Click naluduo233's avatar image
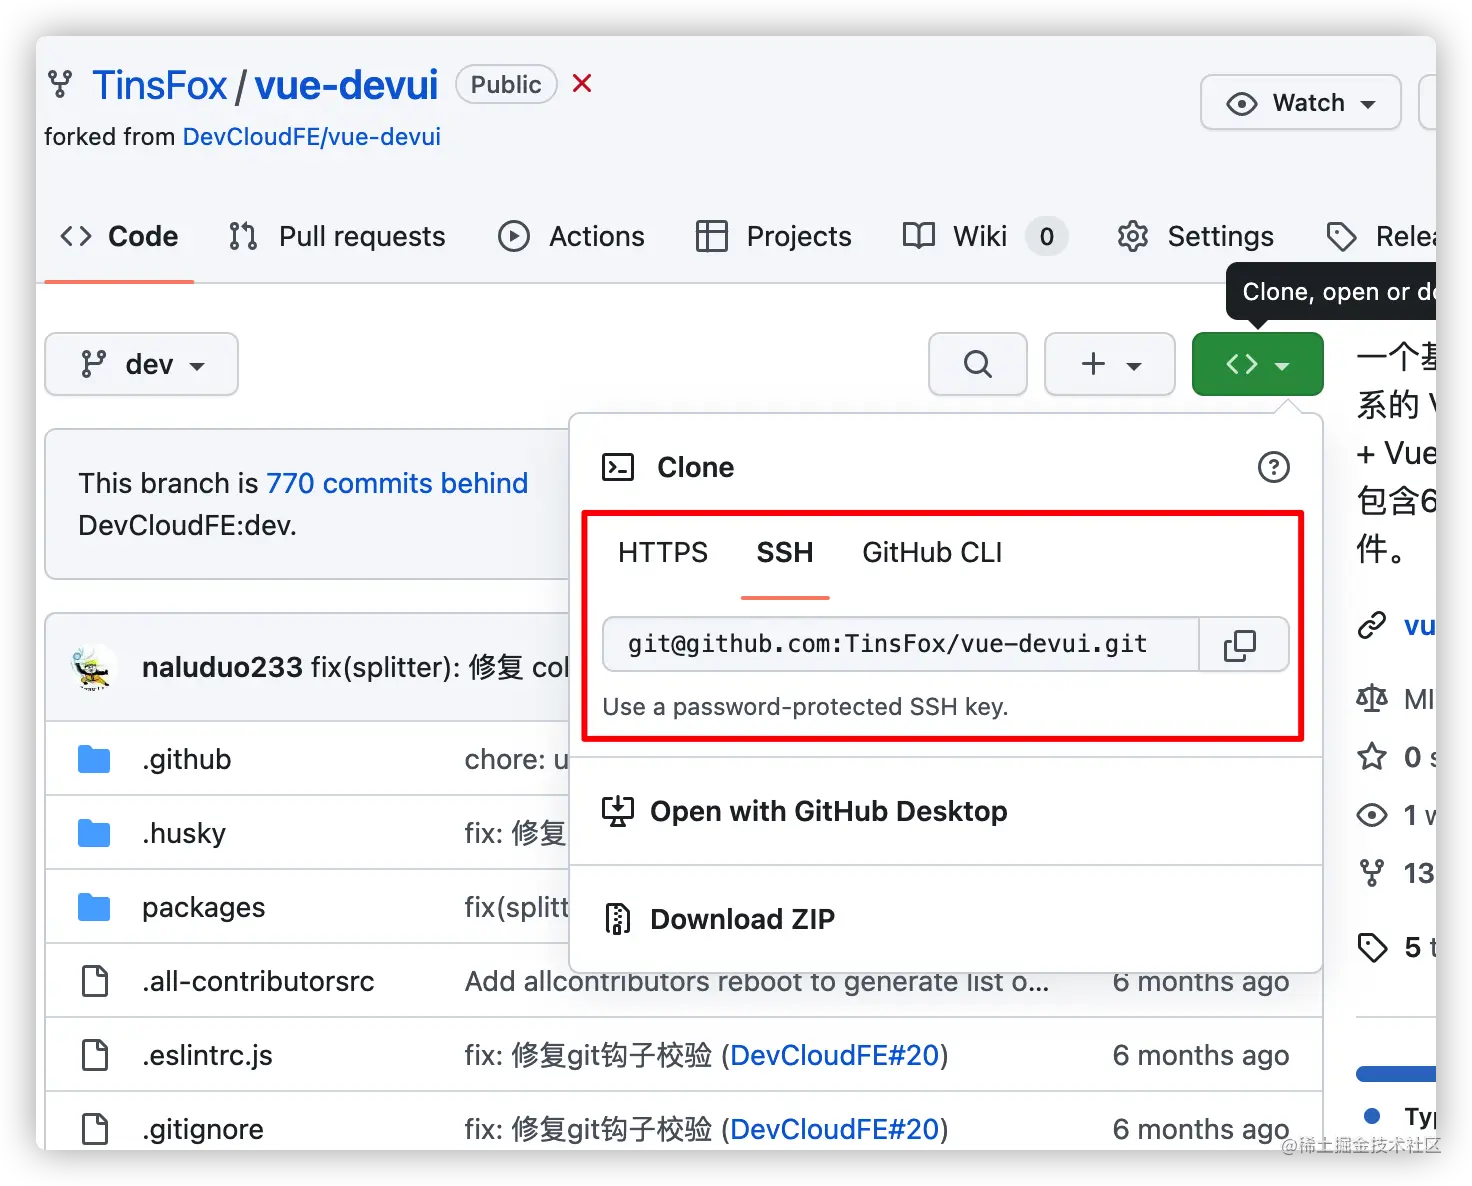The width and height of the screenshot is (1472, 1186). pyautogui.click(x=94, y=667)
